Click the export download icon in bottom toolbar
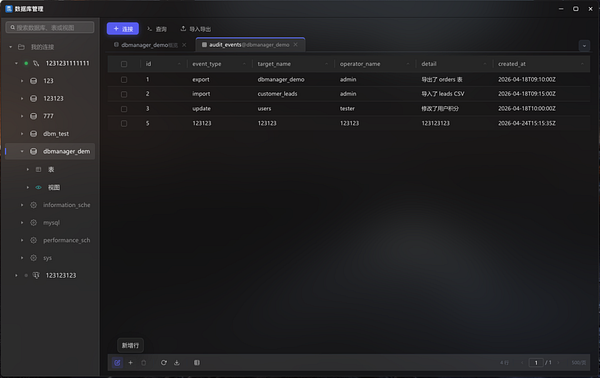 [177, 362]
